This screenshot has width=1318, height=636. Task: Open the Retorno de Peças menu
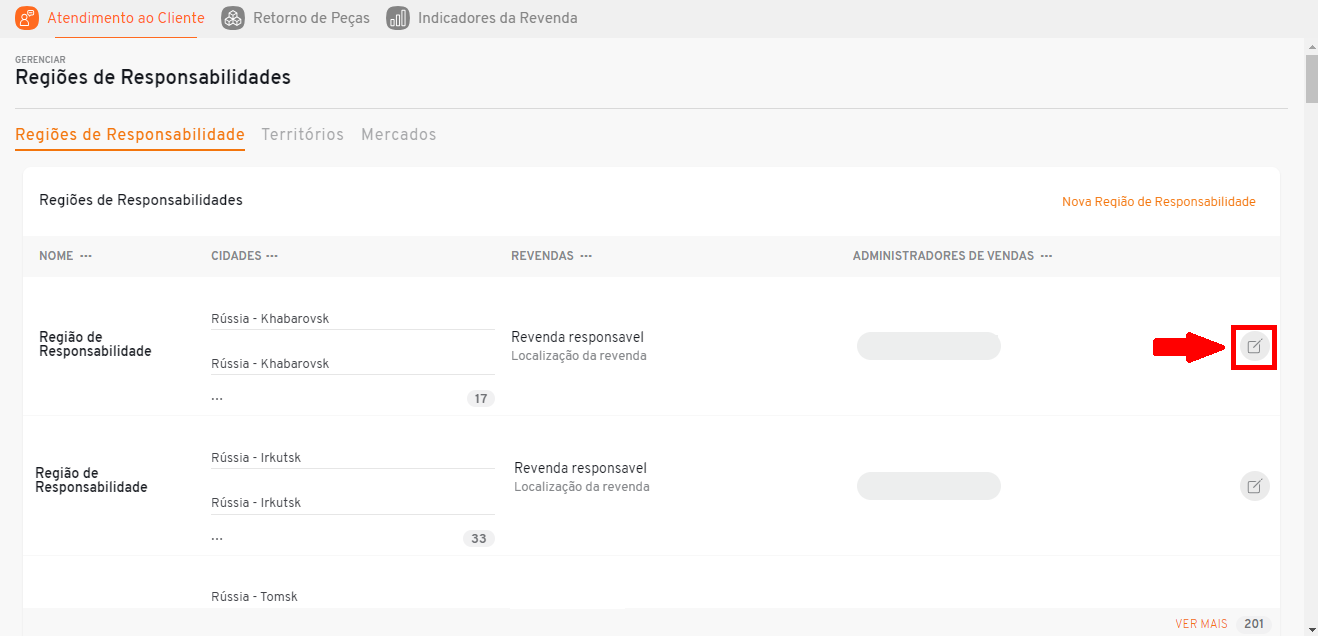311,18
